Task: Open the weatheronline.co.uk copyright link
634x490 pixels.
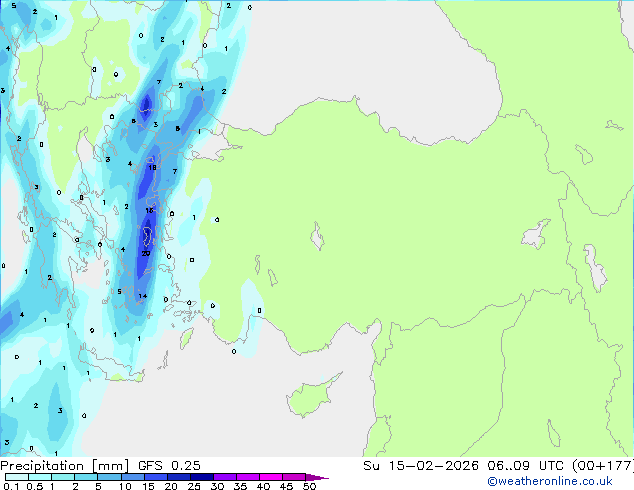Action: 549,481
